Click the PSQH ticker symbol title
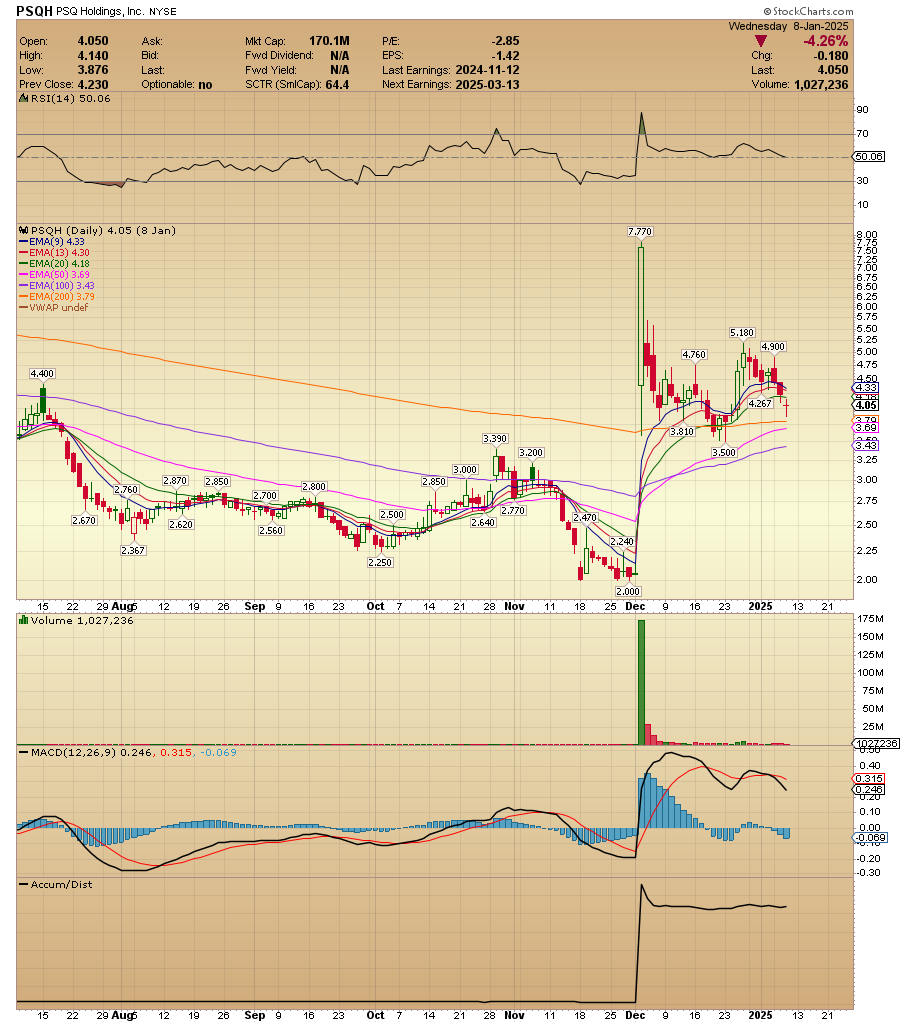 34,11
